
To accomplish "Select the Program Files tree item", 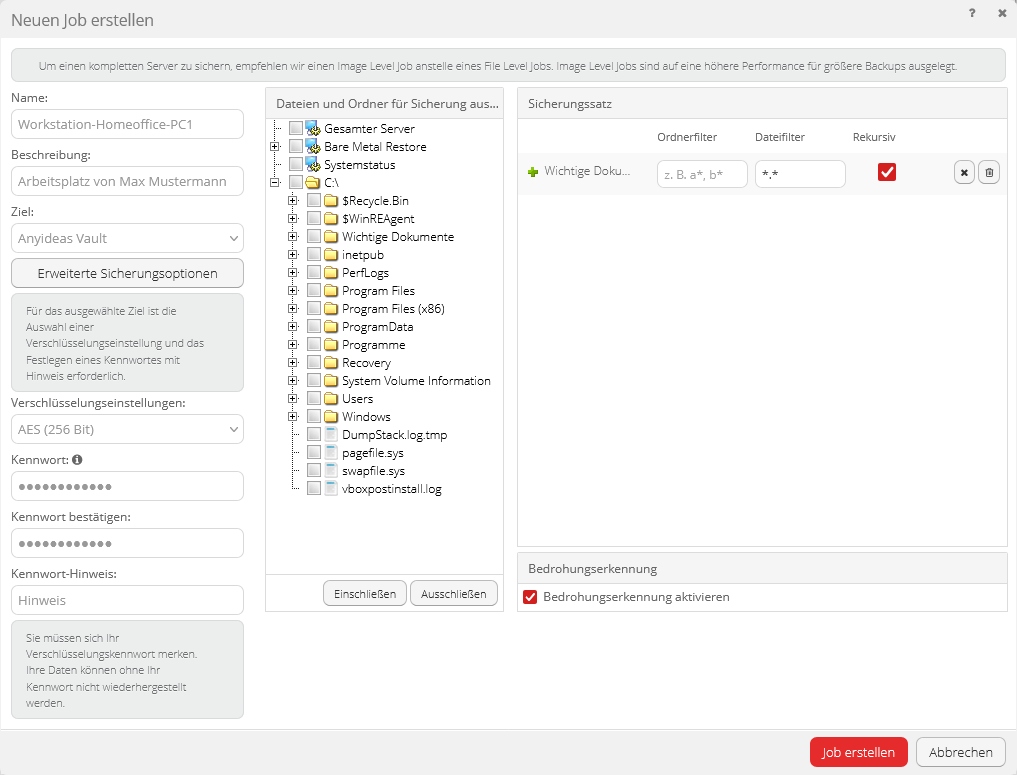I will 378,291.
